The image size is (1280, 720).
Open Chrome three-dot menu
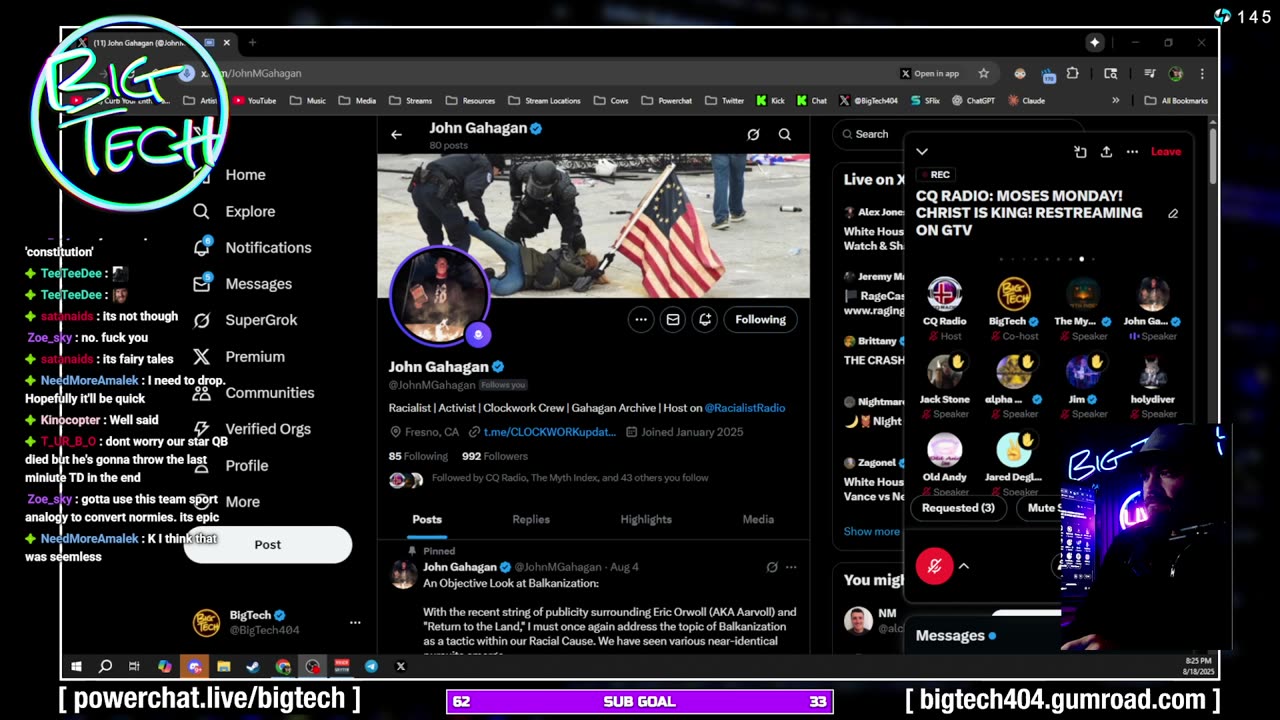pos(1202,73)
